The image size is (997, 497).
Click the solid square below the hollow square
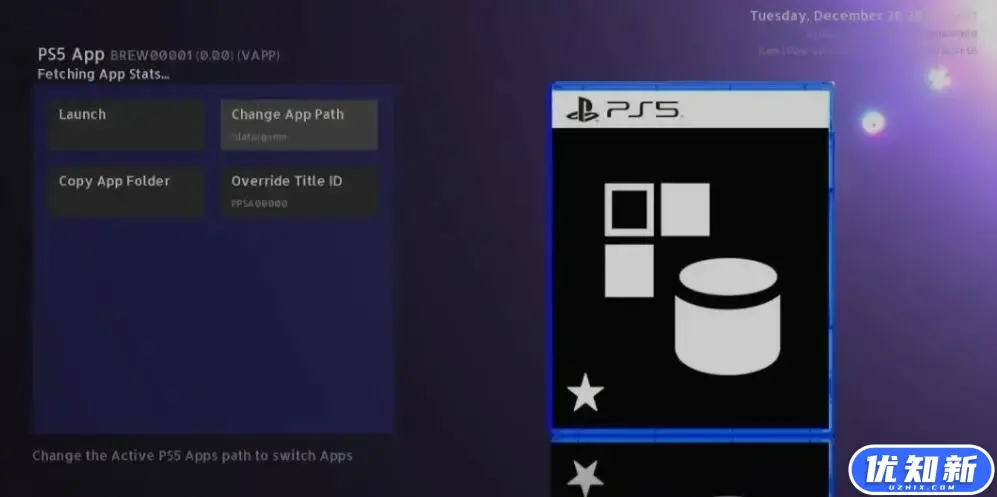[629, 271]
